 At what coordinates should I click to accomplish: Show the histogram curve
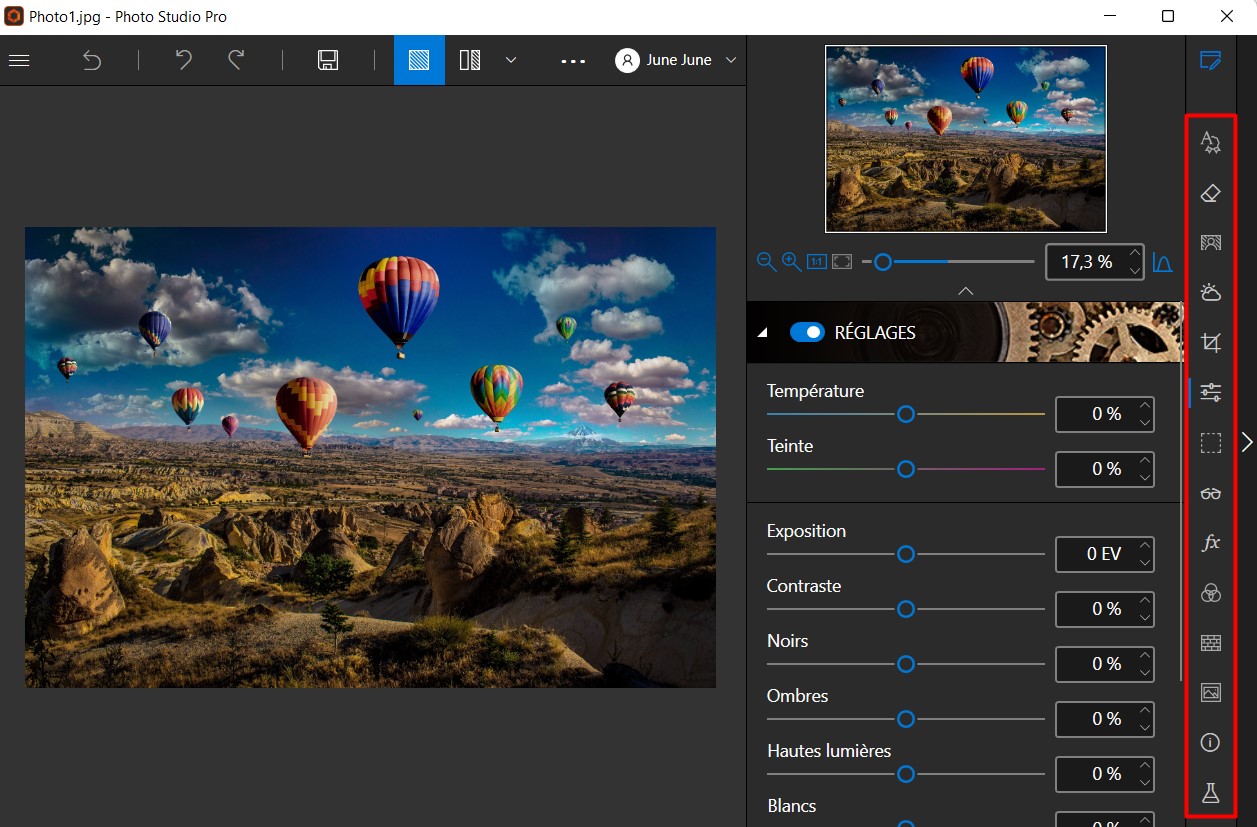point(1162,262)
